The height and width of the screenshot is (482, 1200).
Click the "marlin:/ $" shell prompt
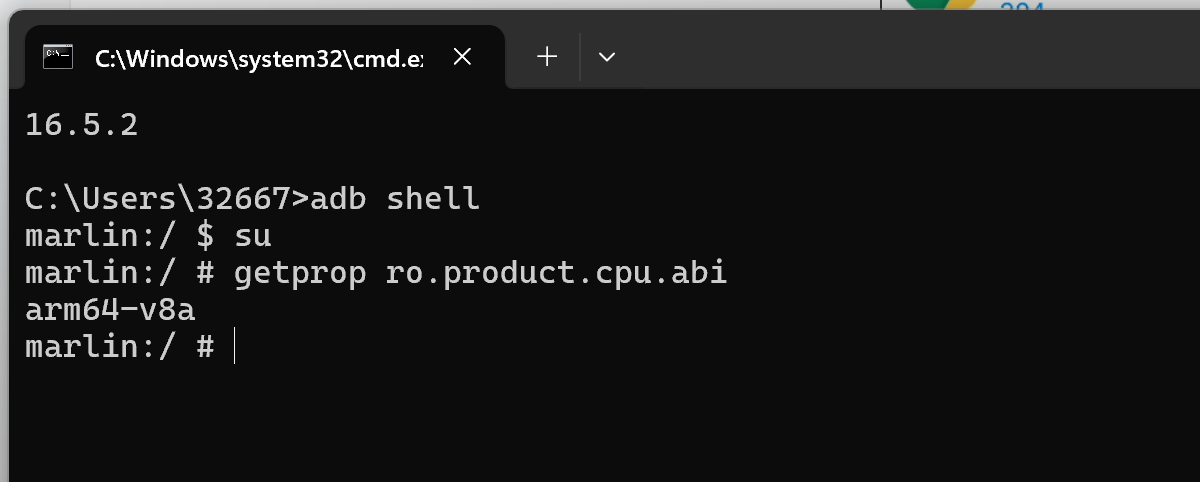[x=119, y=236]
